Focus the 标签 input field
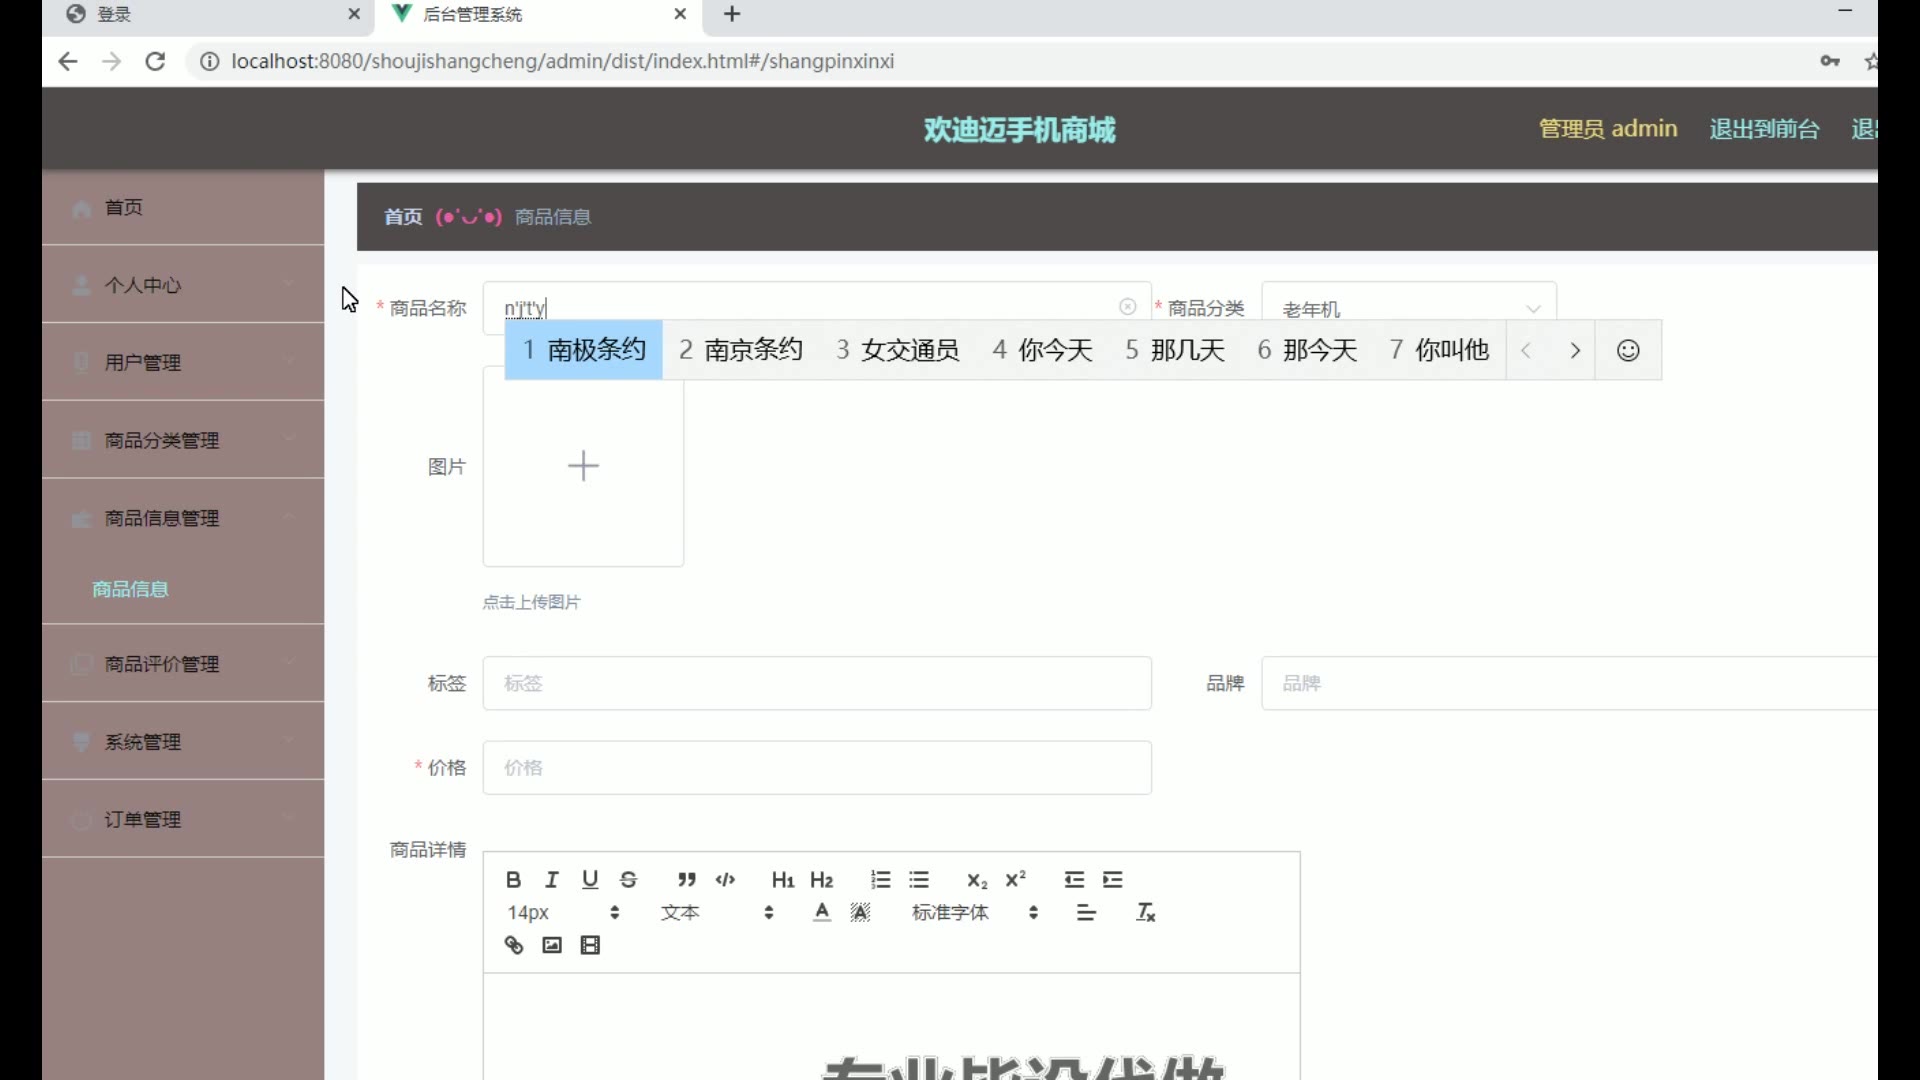 point(817,683)
